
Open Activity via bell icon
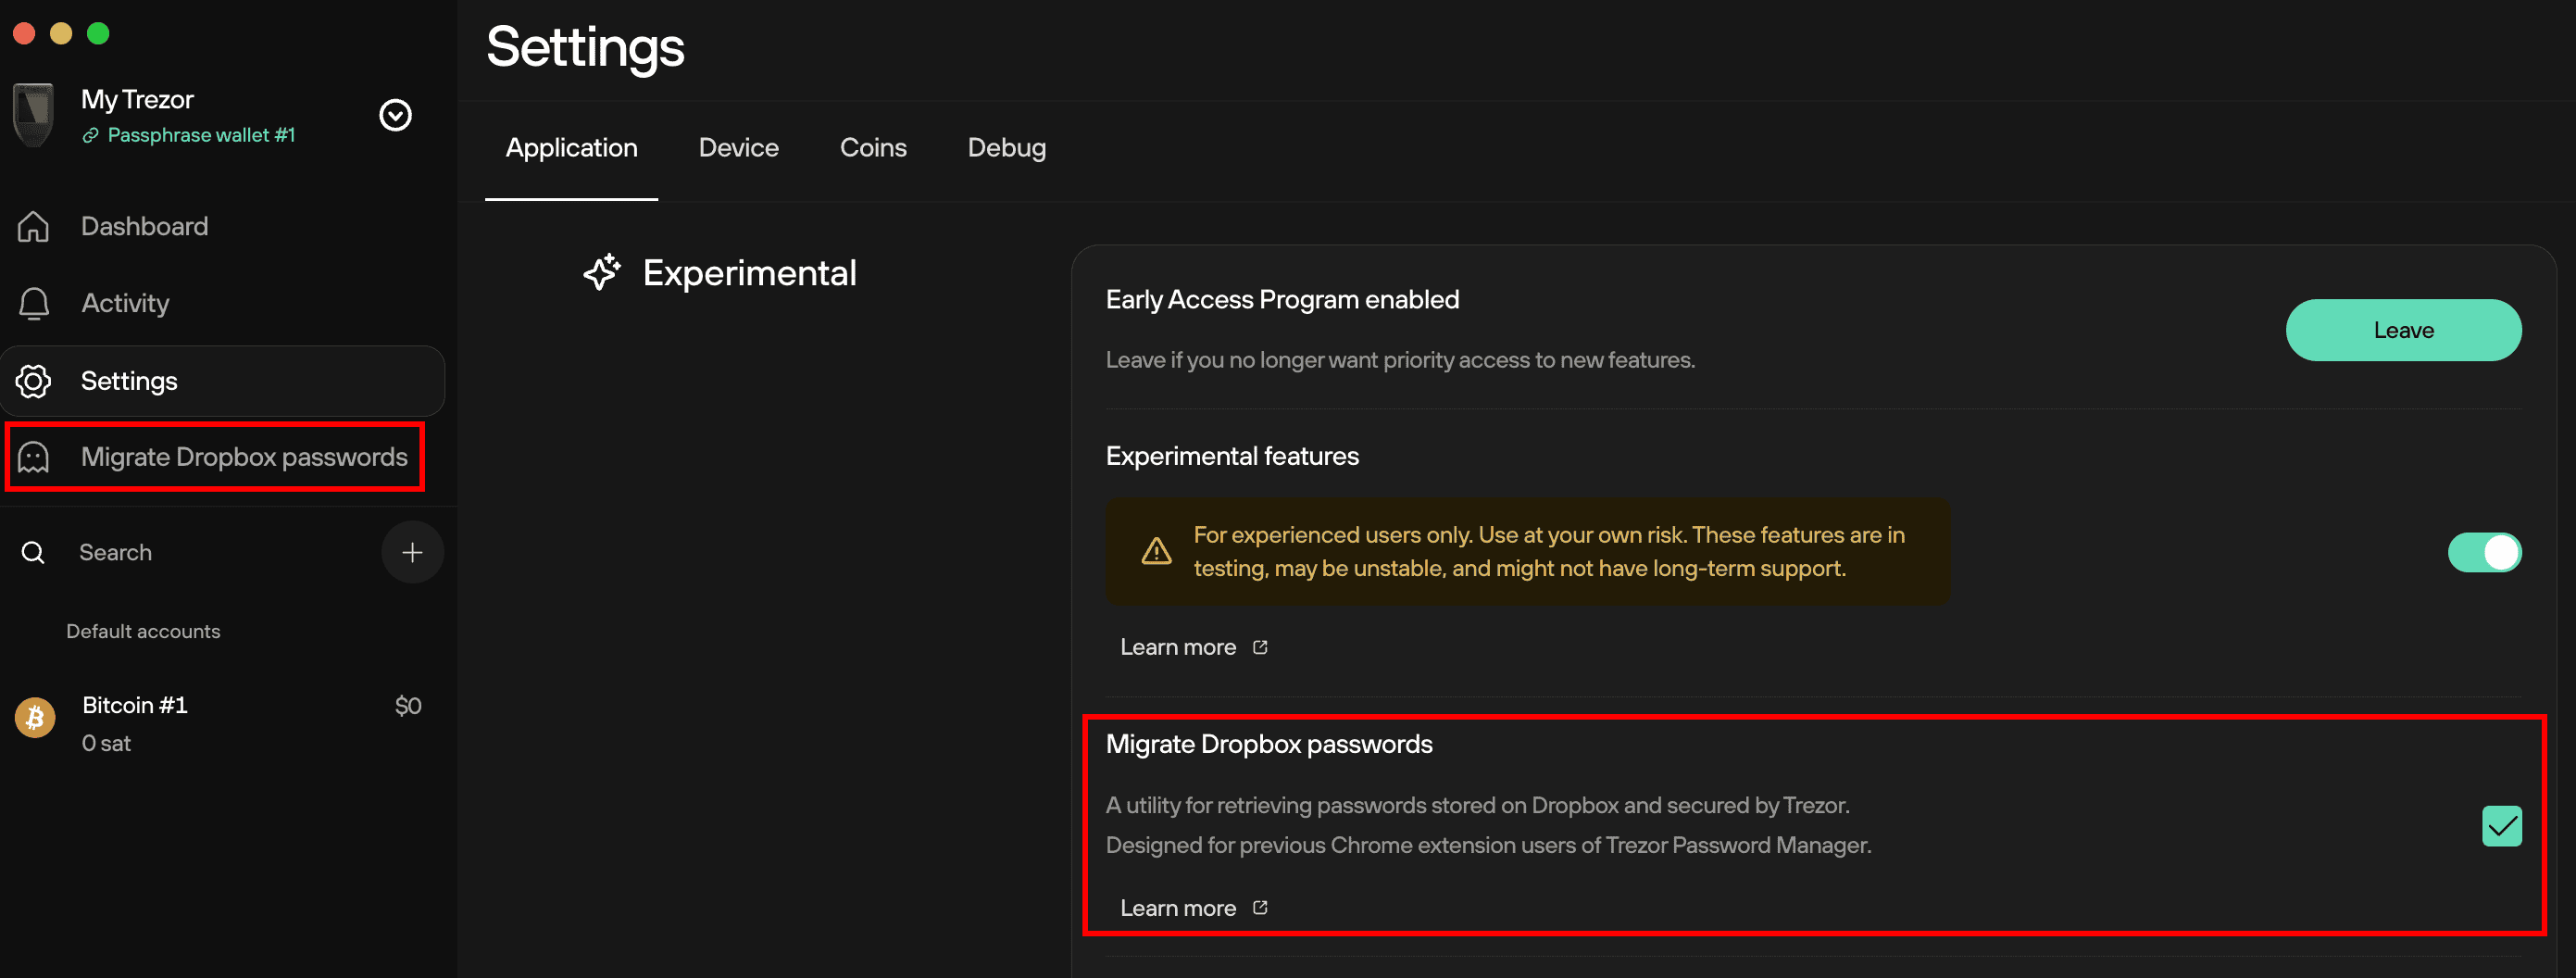coord(33,303)
